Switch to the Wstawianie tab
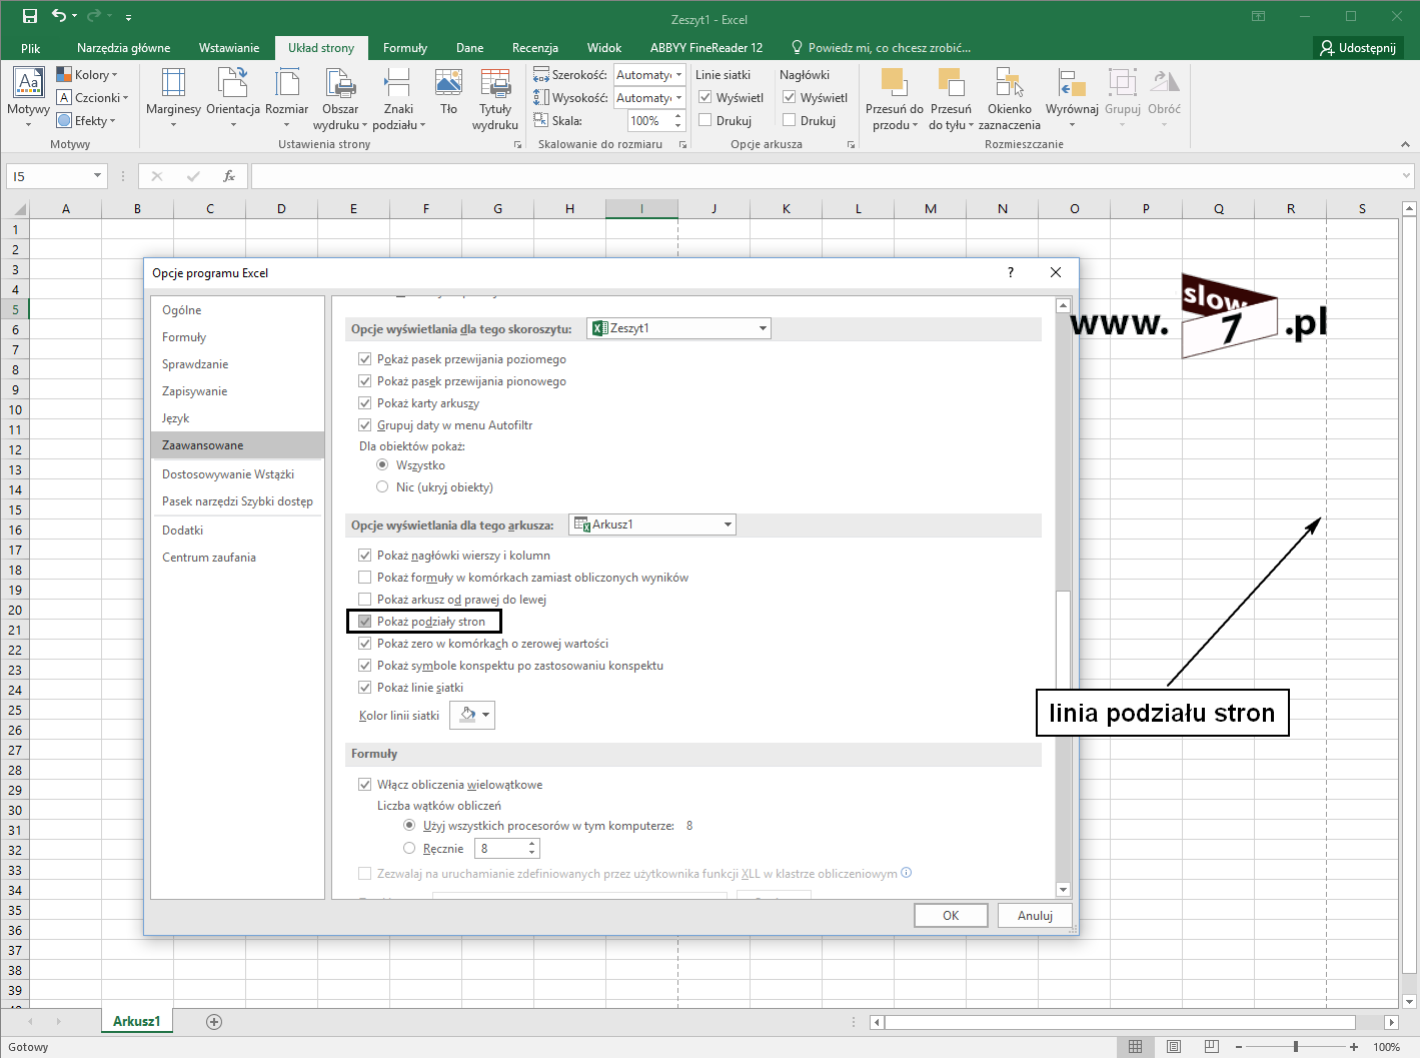 tap(229, 48)
